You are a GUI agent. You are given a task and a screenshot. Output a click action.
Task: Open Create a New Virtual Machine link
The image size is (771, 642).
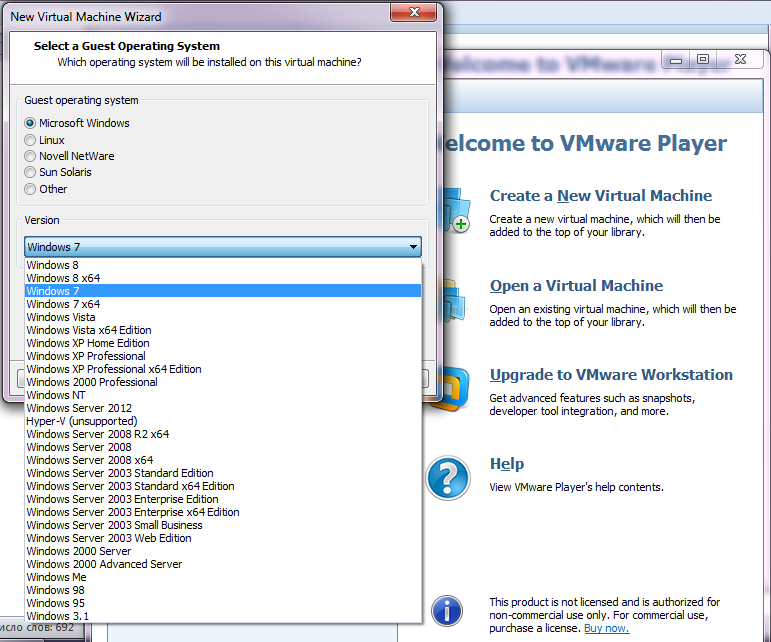(601, 196)
